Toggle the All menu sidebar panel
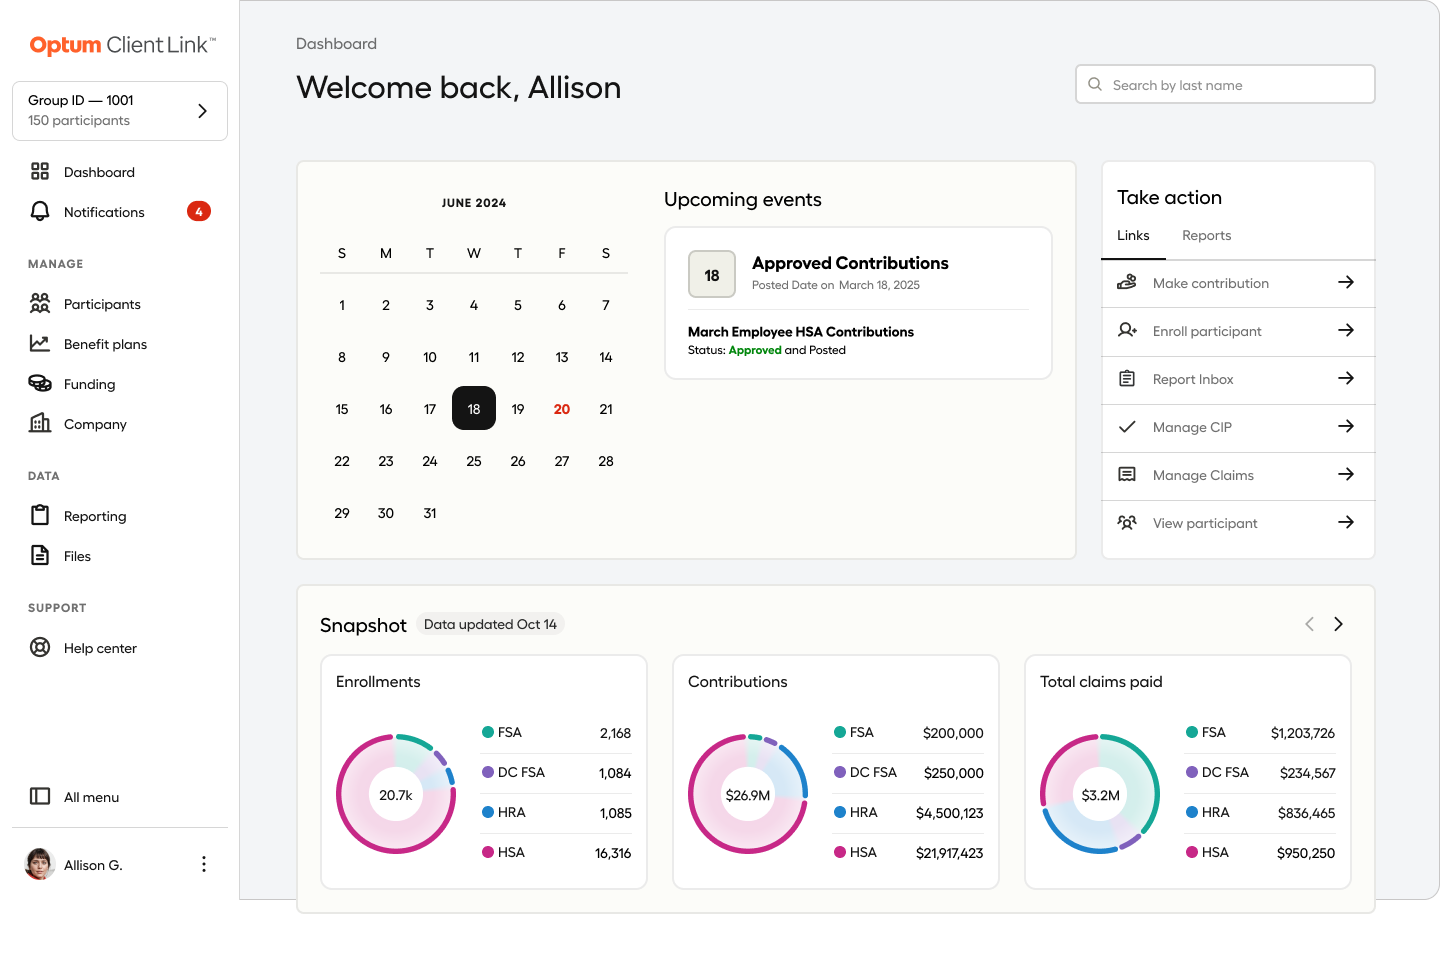This screenshot has width=1440, height=974. pyautogui.click(x=40, y=796)
